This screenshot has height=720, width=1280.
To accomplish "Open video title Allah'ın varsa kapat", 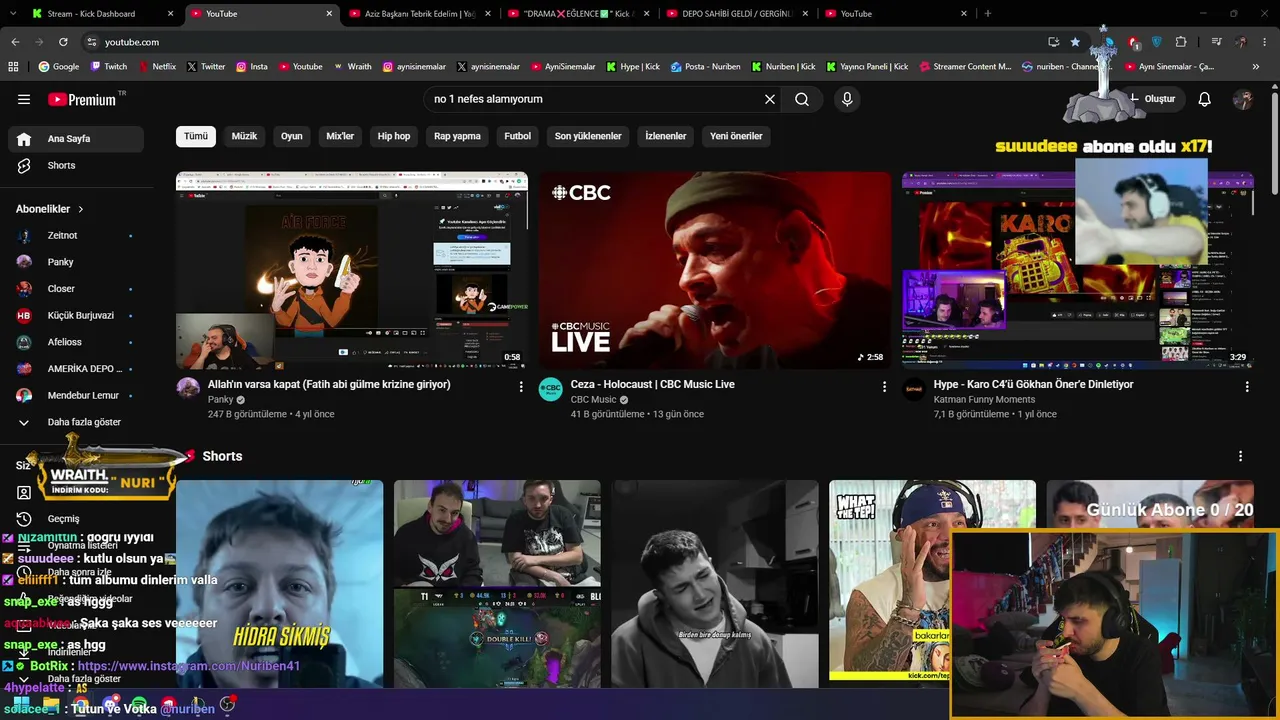I will (329, 384).
